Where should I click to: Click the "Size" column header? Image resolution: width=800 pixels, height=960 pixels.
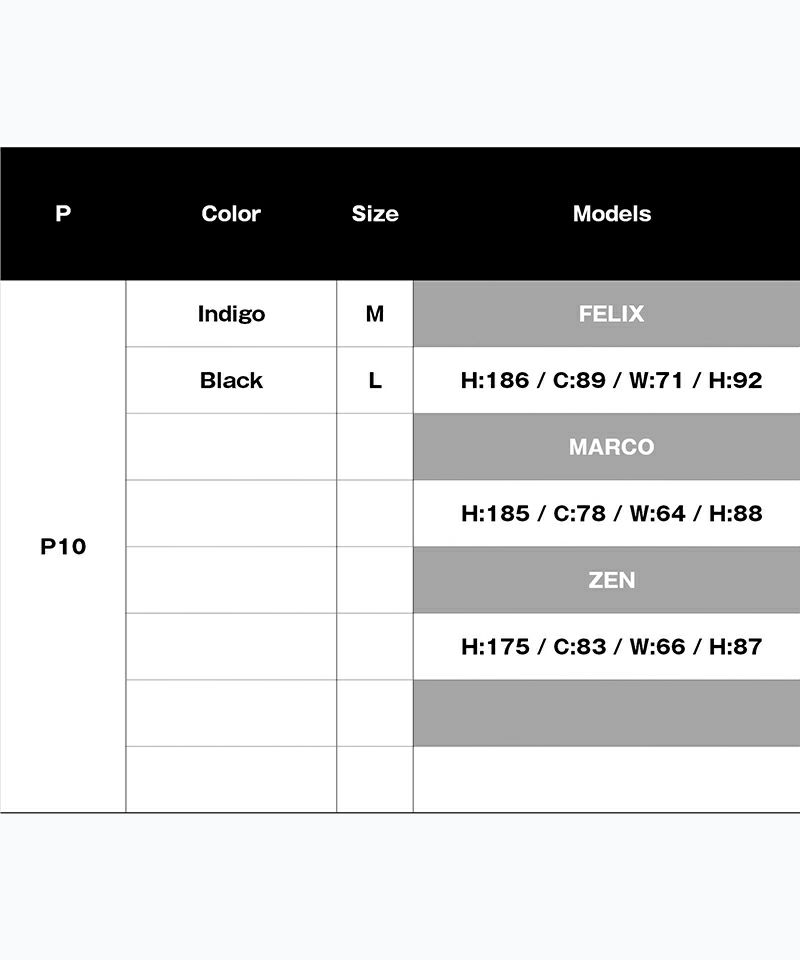pos(375,214)
